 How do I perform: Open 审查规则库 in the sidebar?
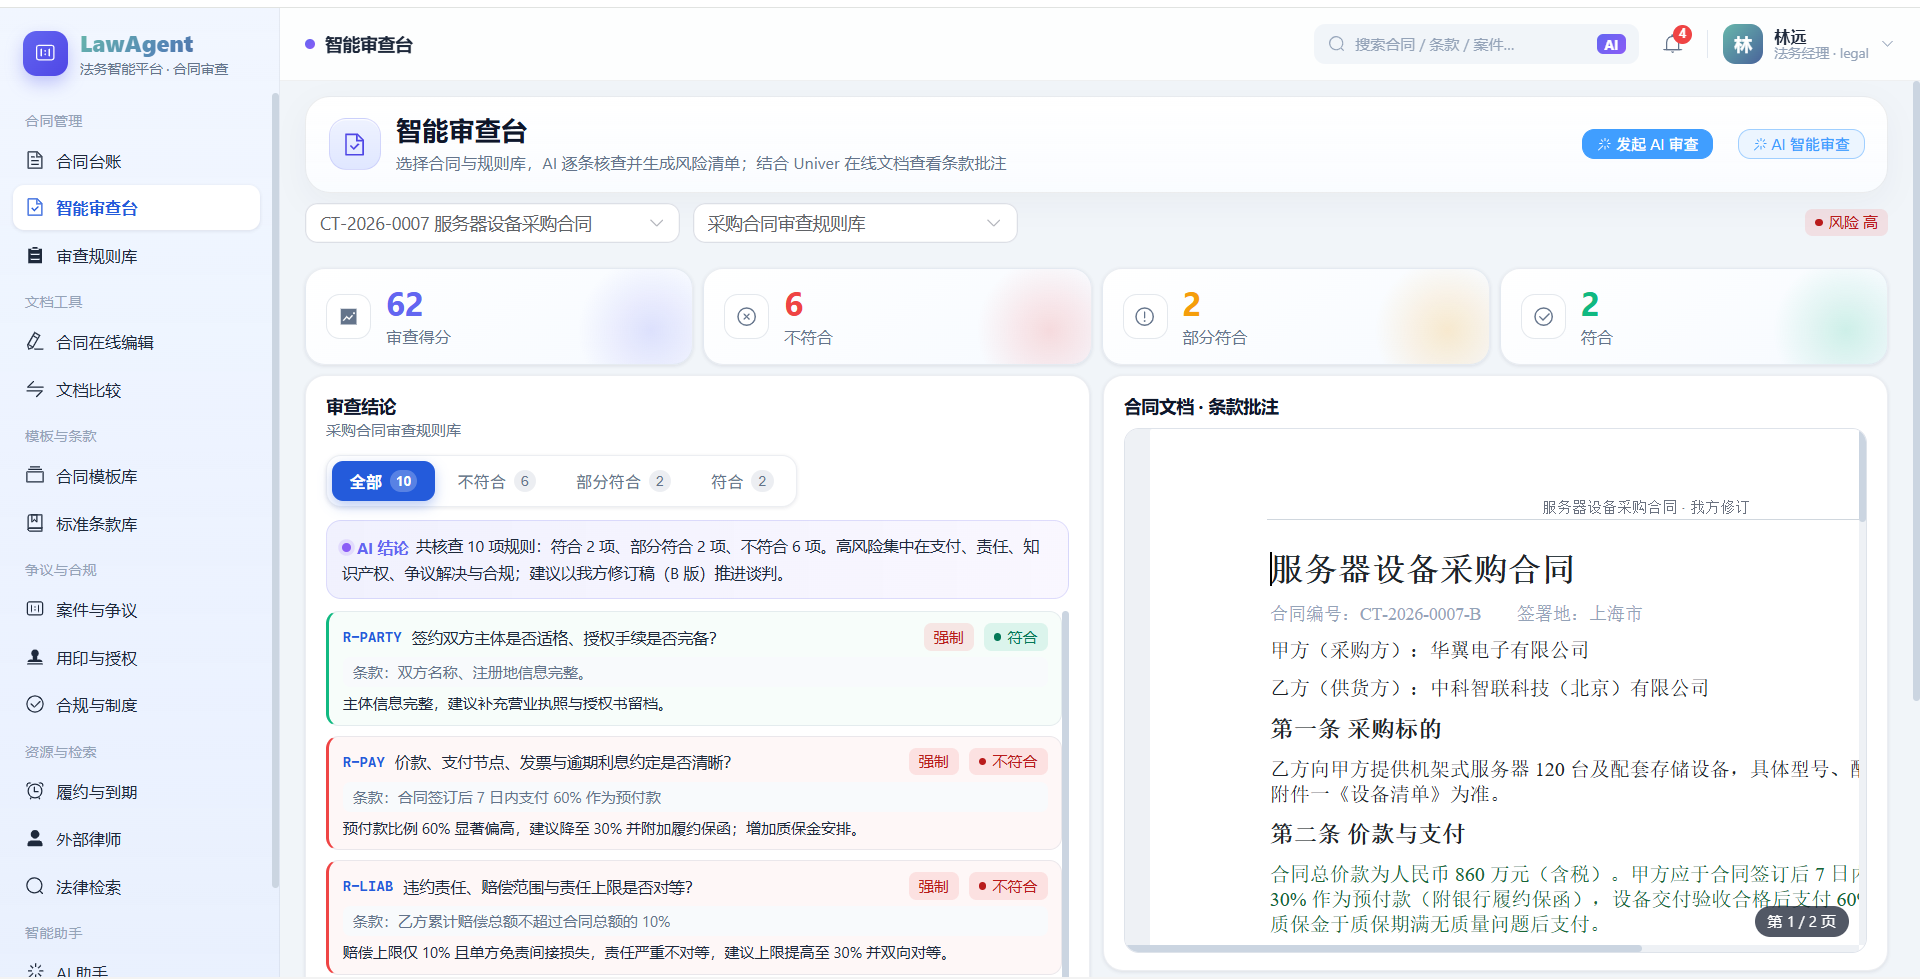pos(136,256)
